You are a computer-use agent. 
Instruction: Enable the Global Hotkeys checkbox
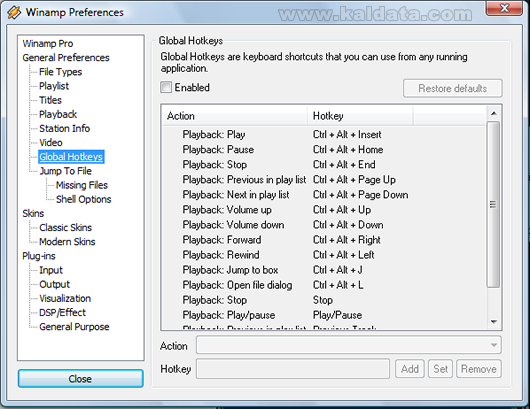(166, 87)
